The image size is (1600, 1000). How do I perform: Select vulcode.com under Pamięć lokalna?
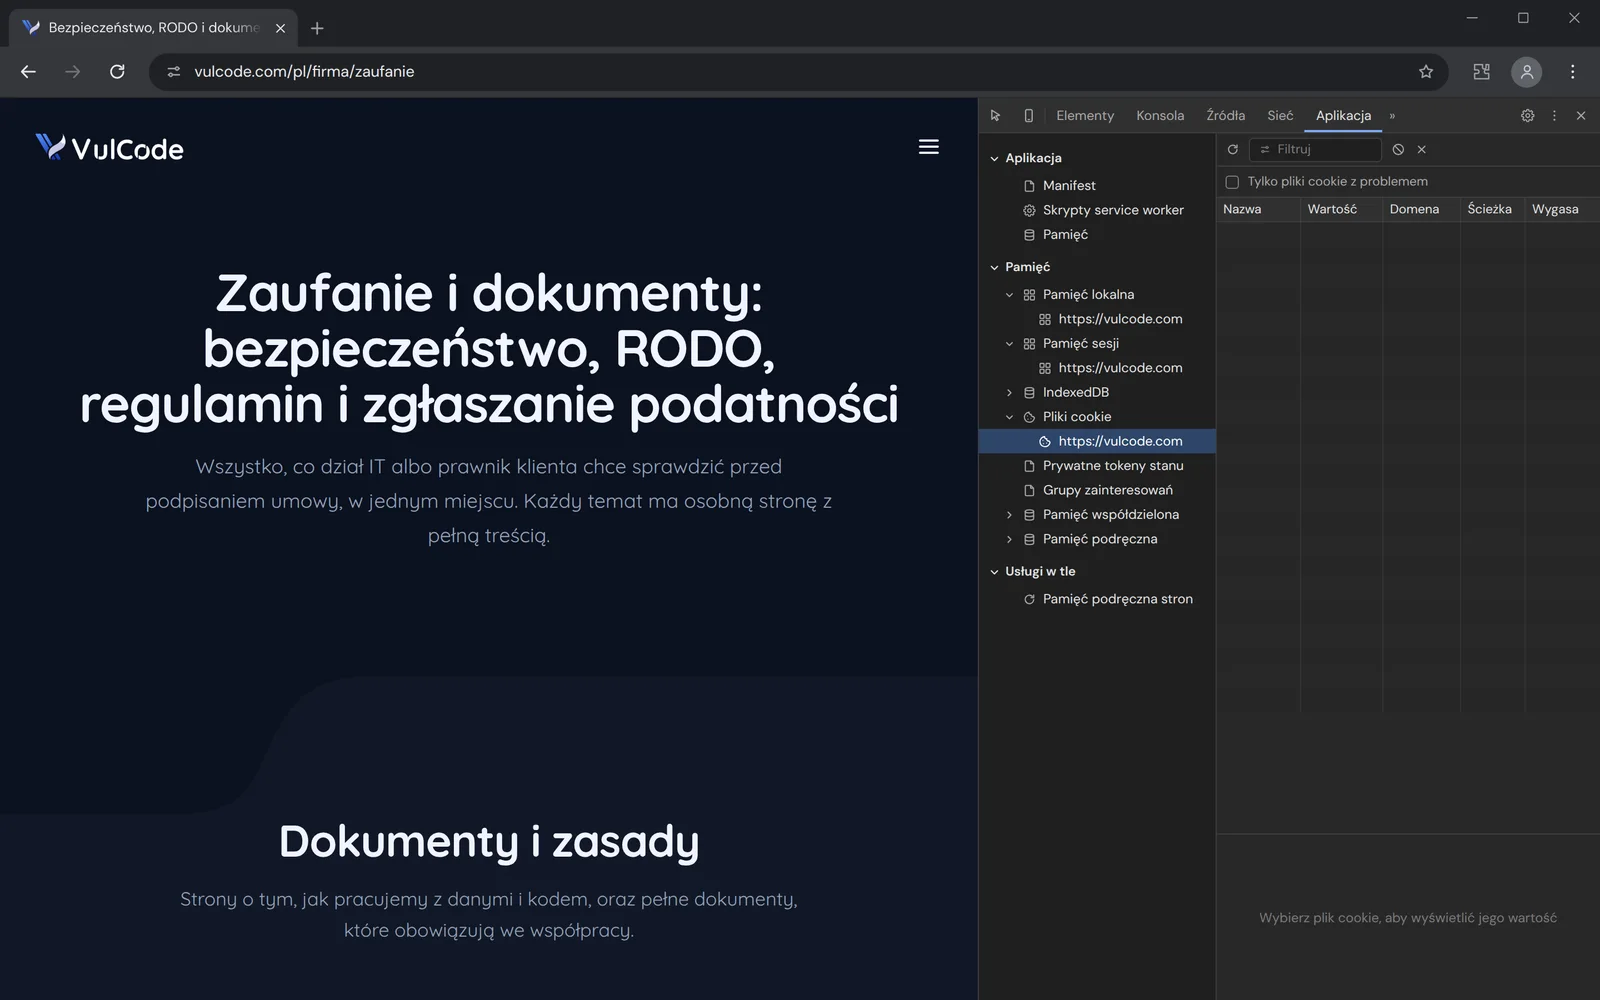(1120, 319)
